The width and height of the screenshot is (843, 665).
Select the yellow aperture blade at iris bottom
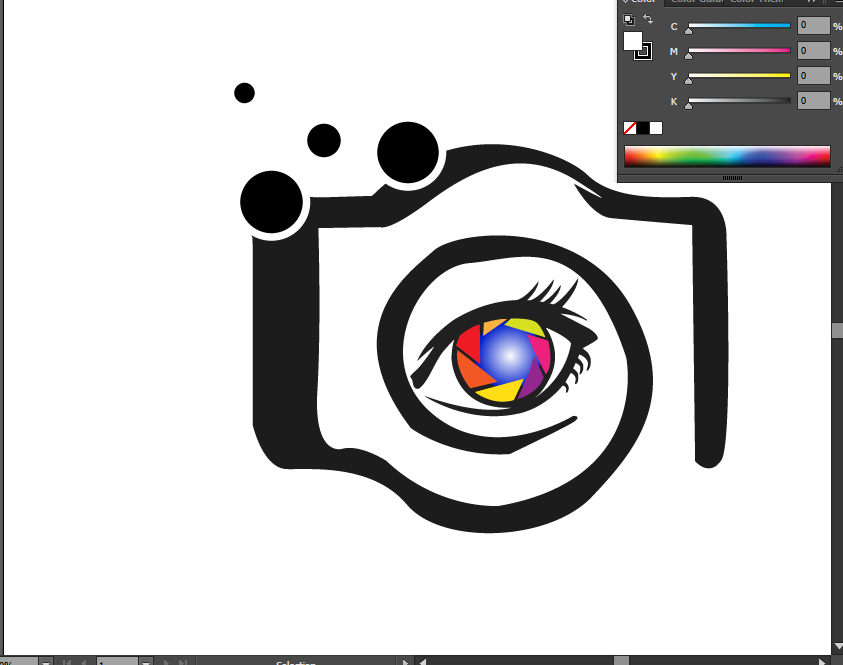(499, 391)
